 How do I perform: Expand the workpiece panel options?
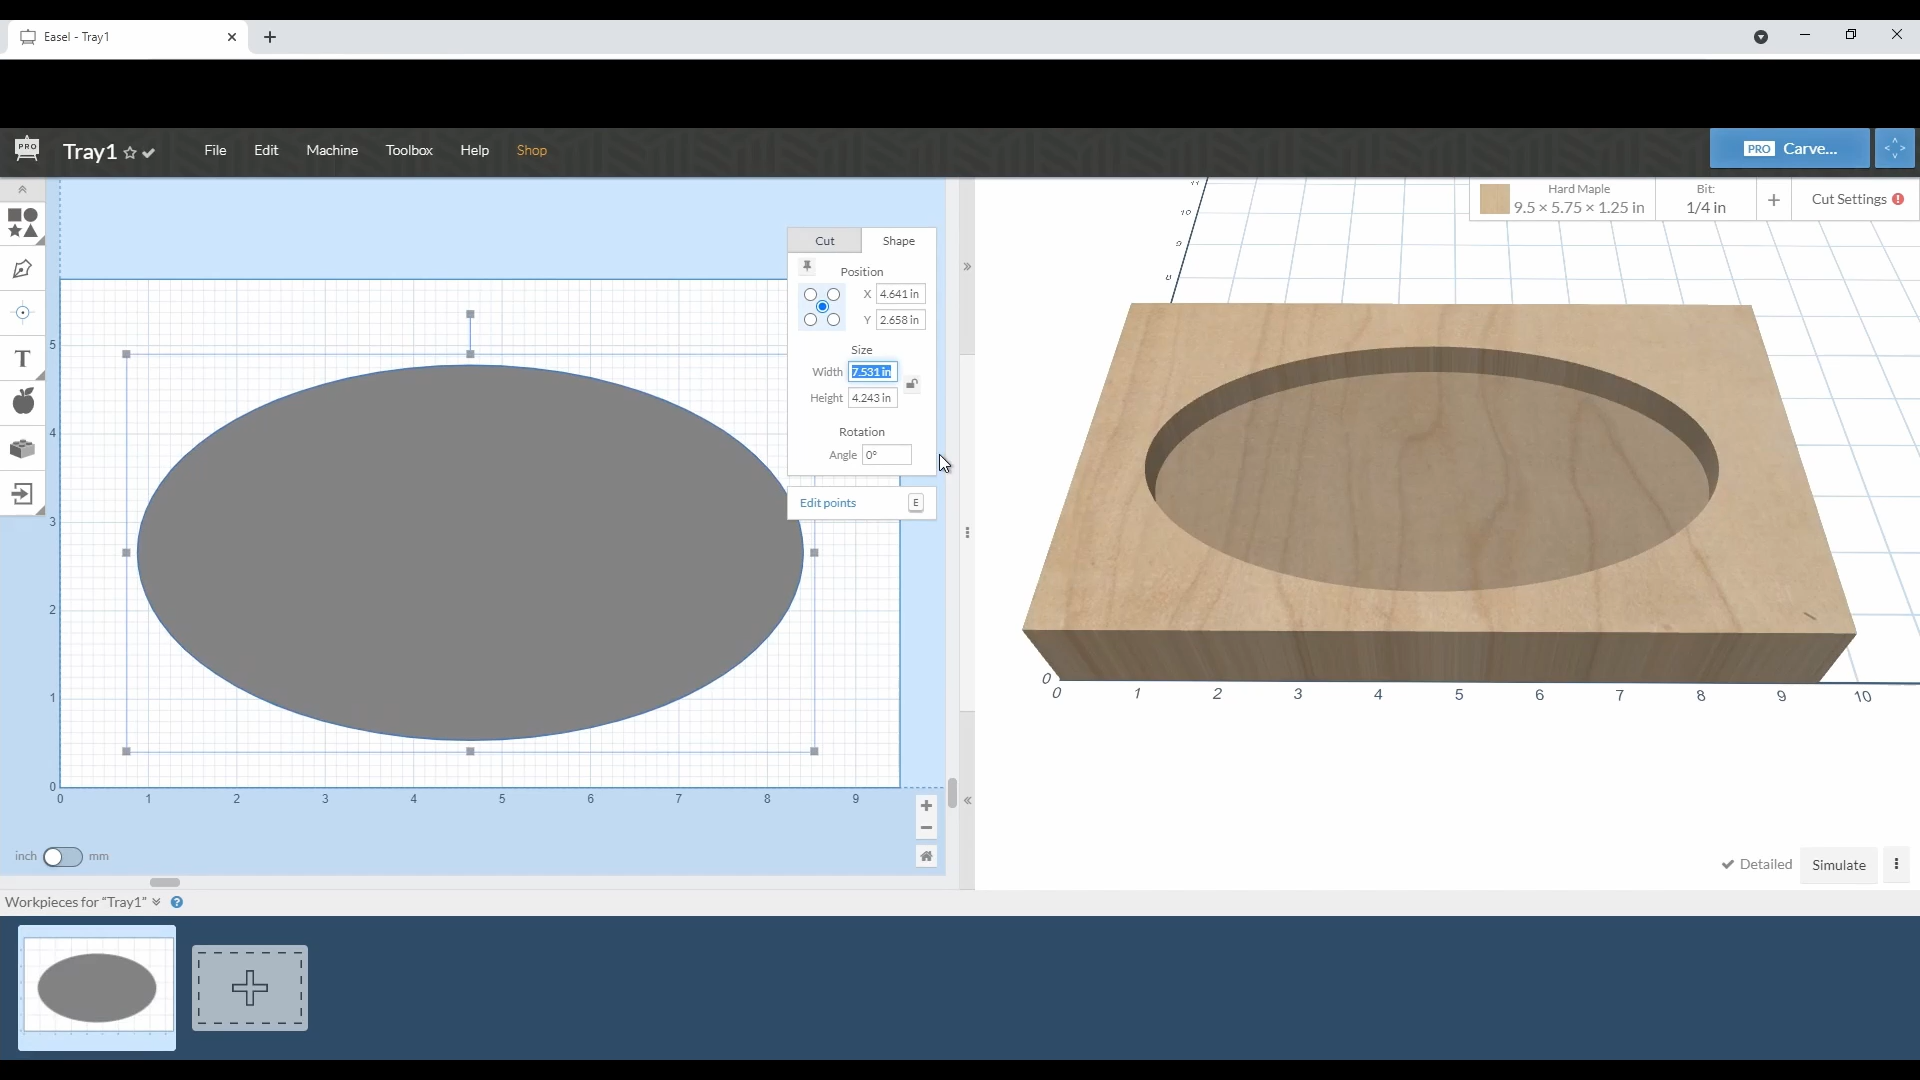coord(154,902)
